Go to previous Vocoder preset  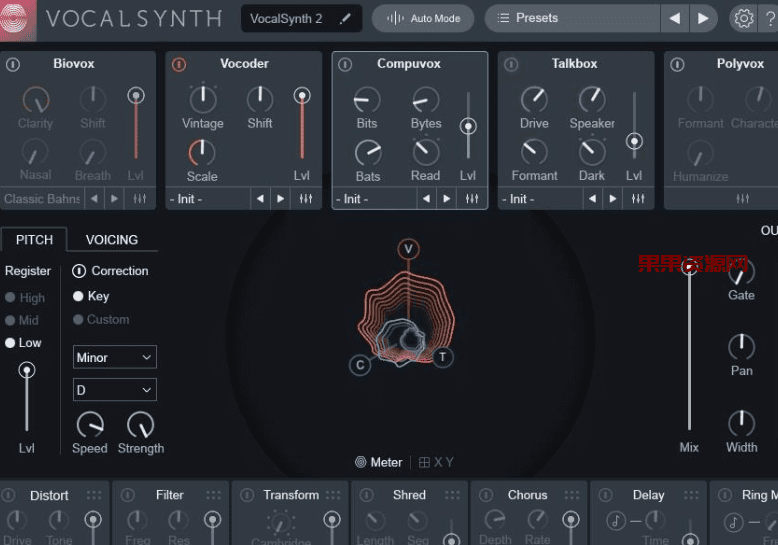pos(260,199)
